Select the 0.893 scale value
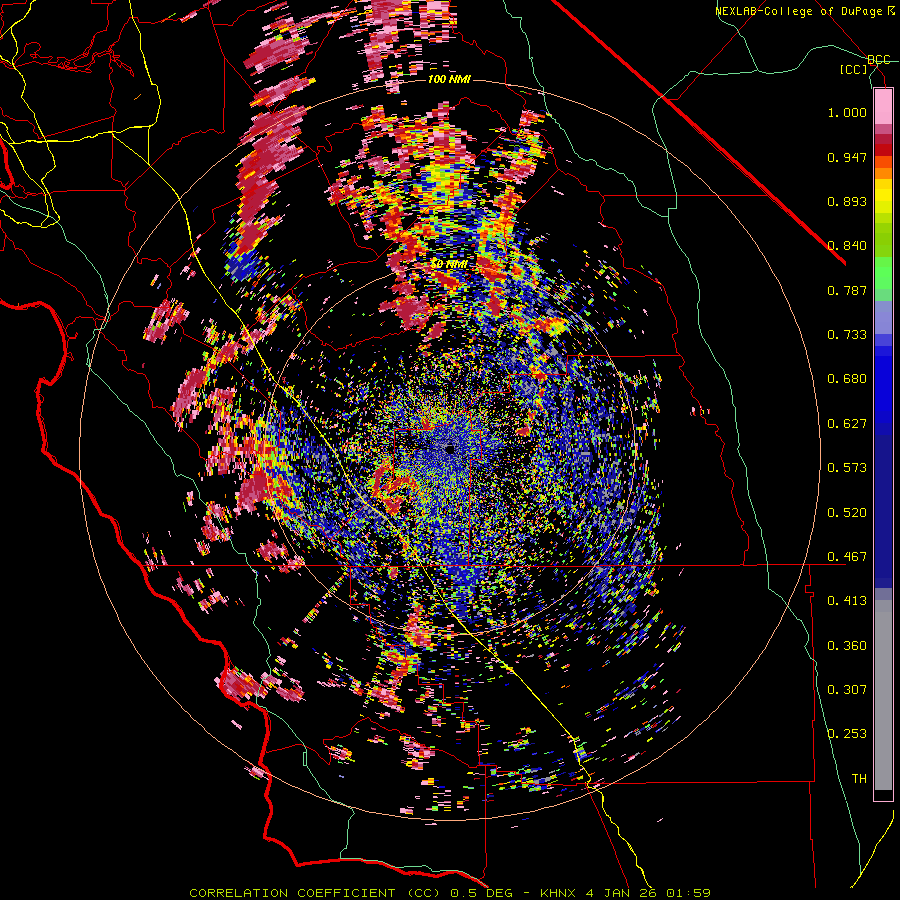 tap(847, 201)
